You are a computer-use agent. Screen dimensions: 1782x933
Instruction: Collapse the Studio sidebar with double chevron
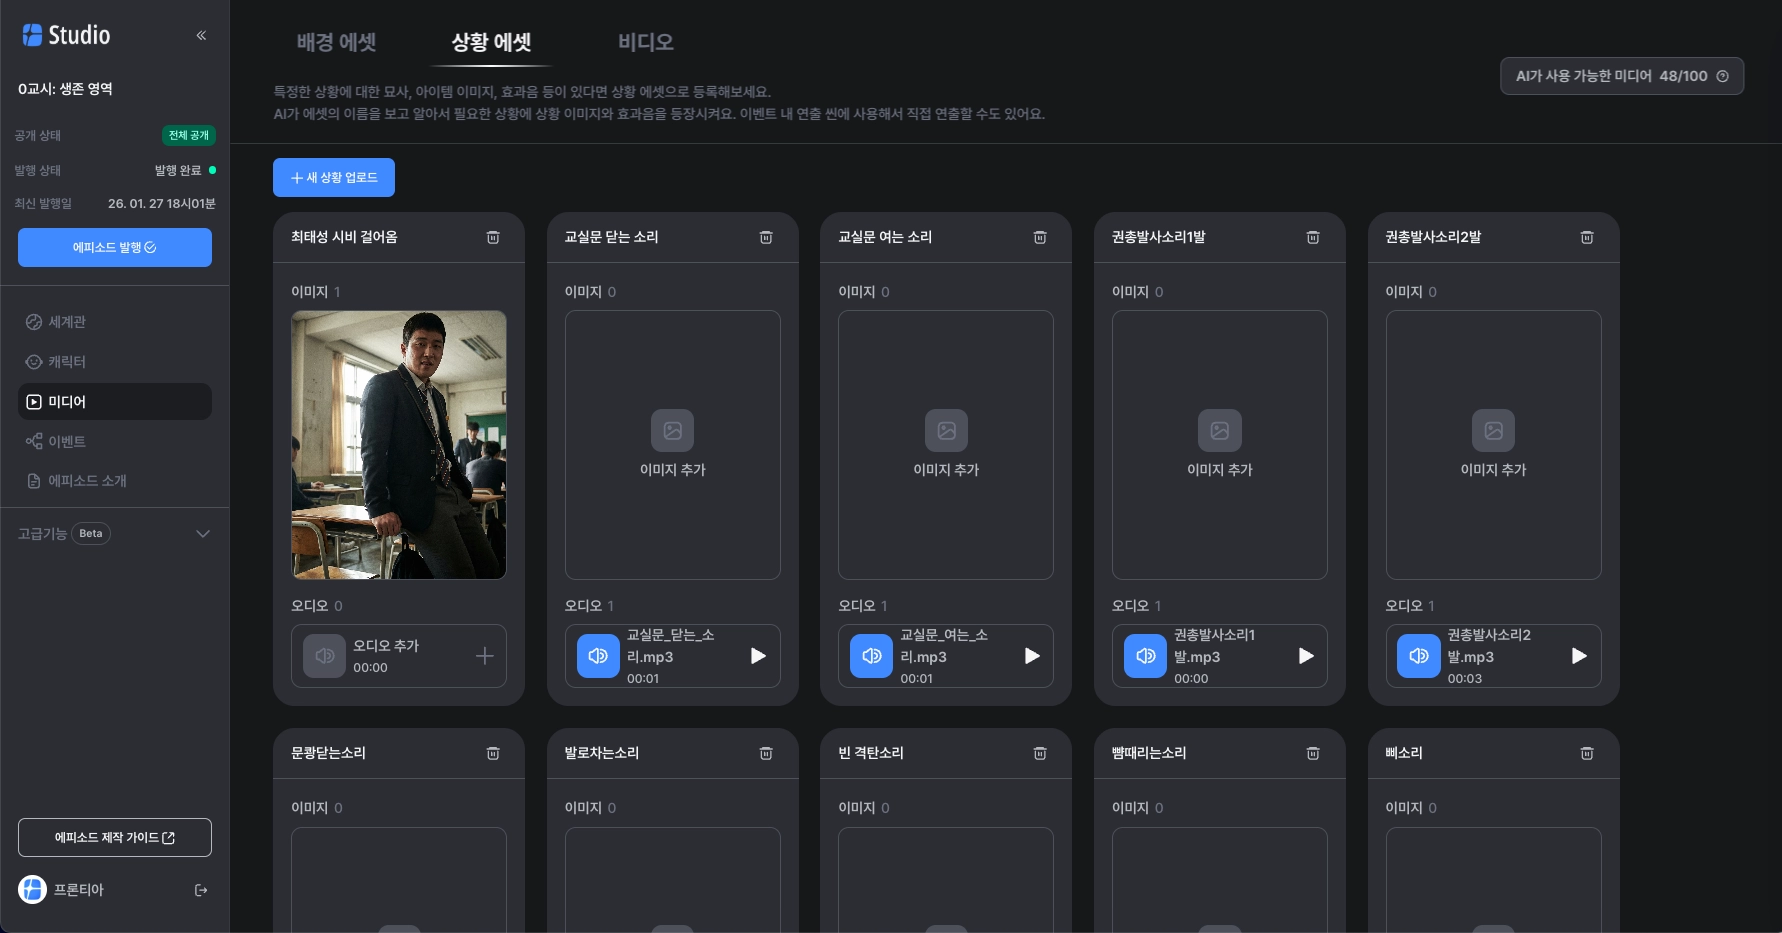click(x=201, y=35)
